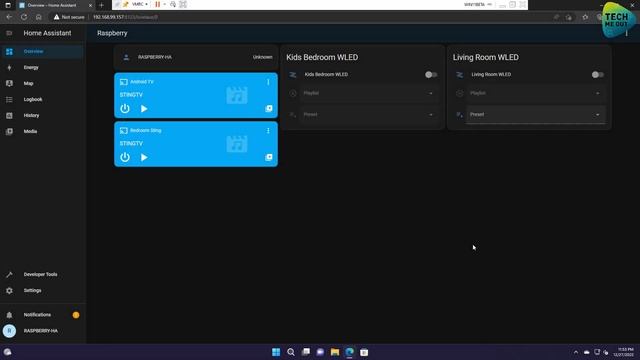
Task: Open Living Room WLED Preset dropdown
Action: (x=535, y=115)
